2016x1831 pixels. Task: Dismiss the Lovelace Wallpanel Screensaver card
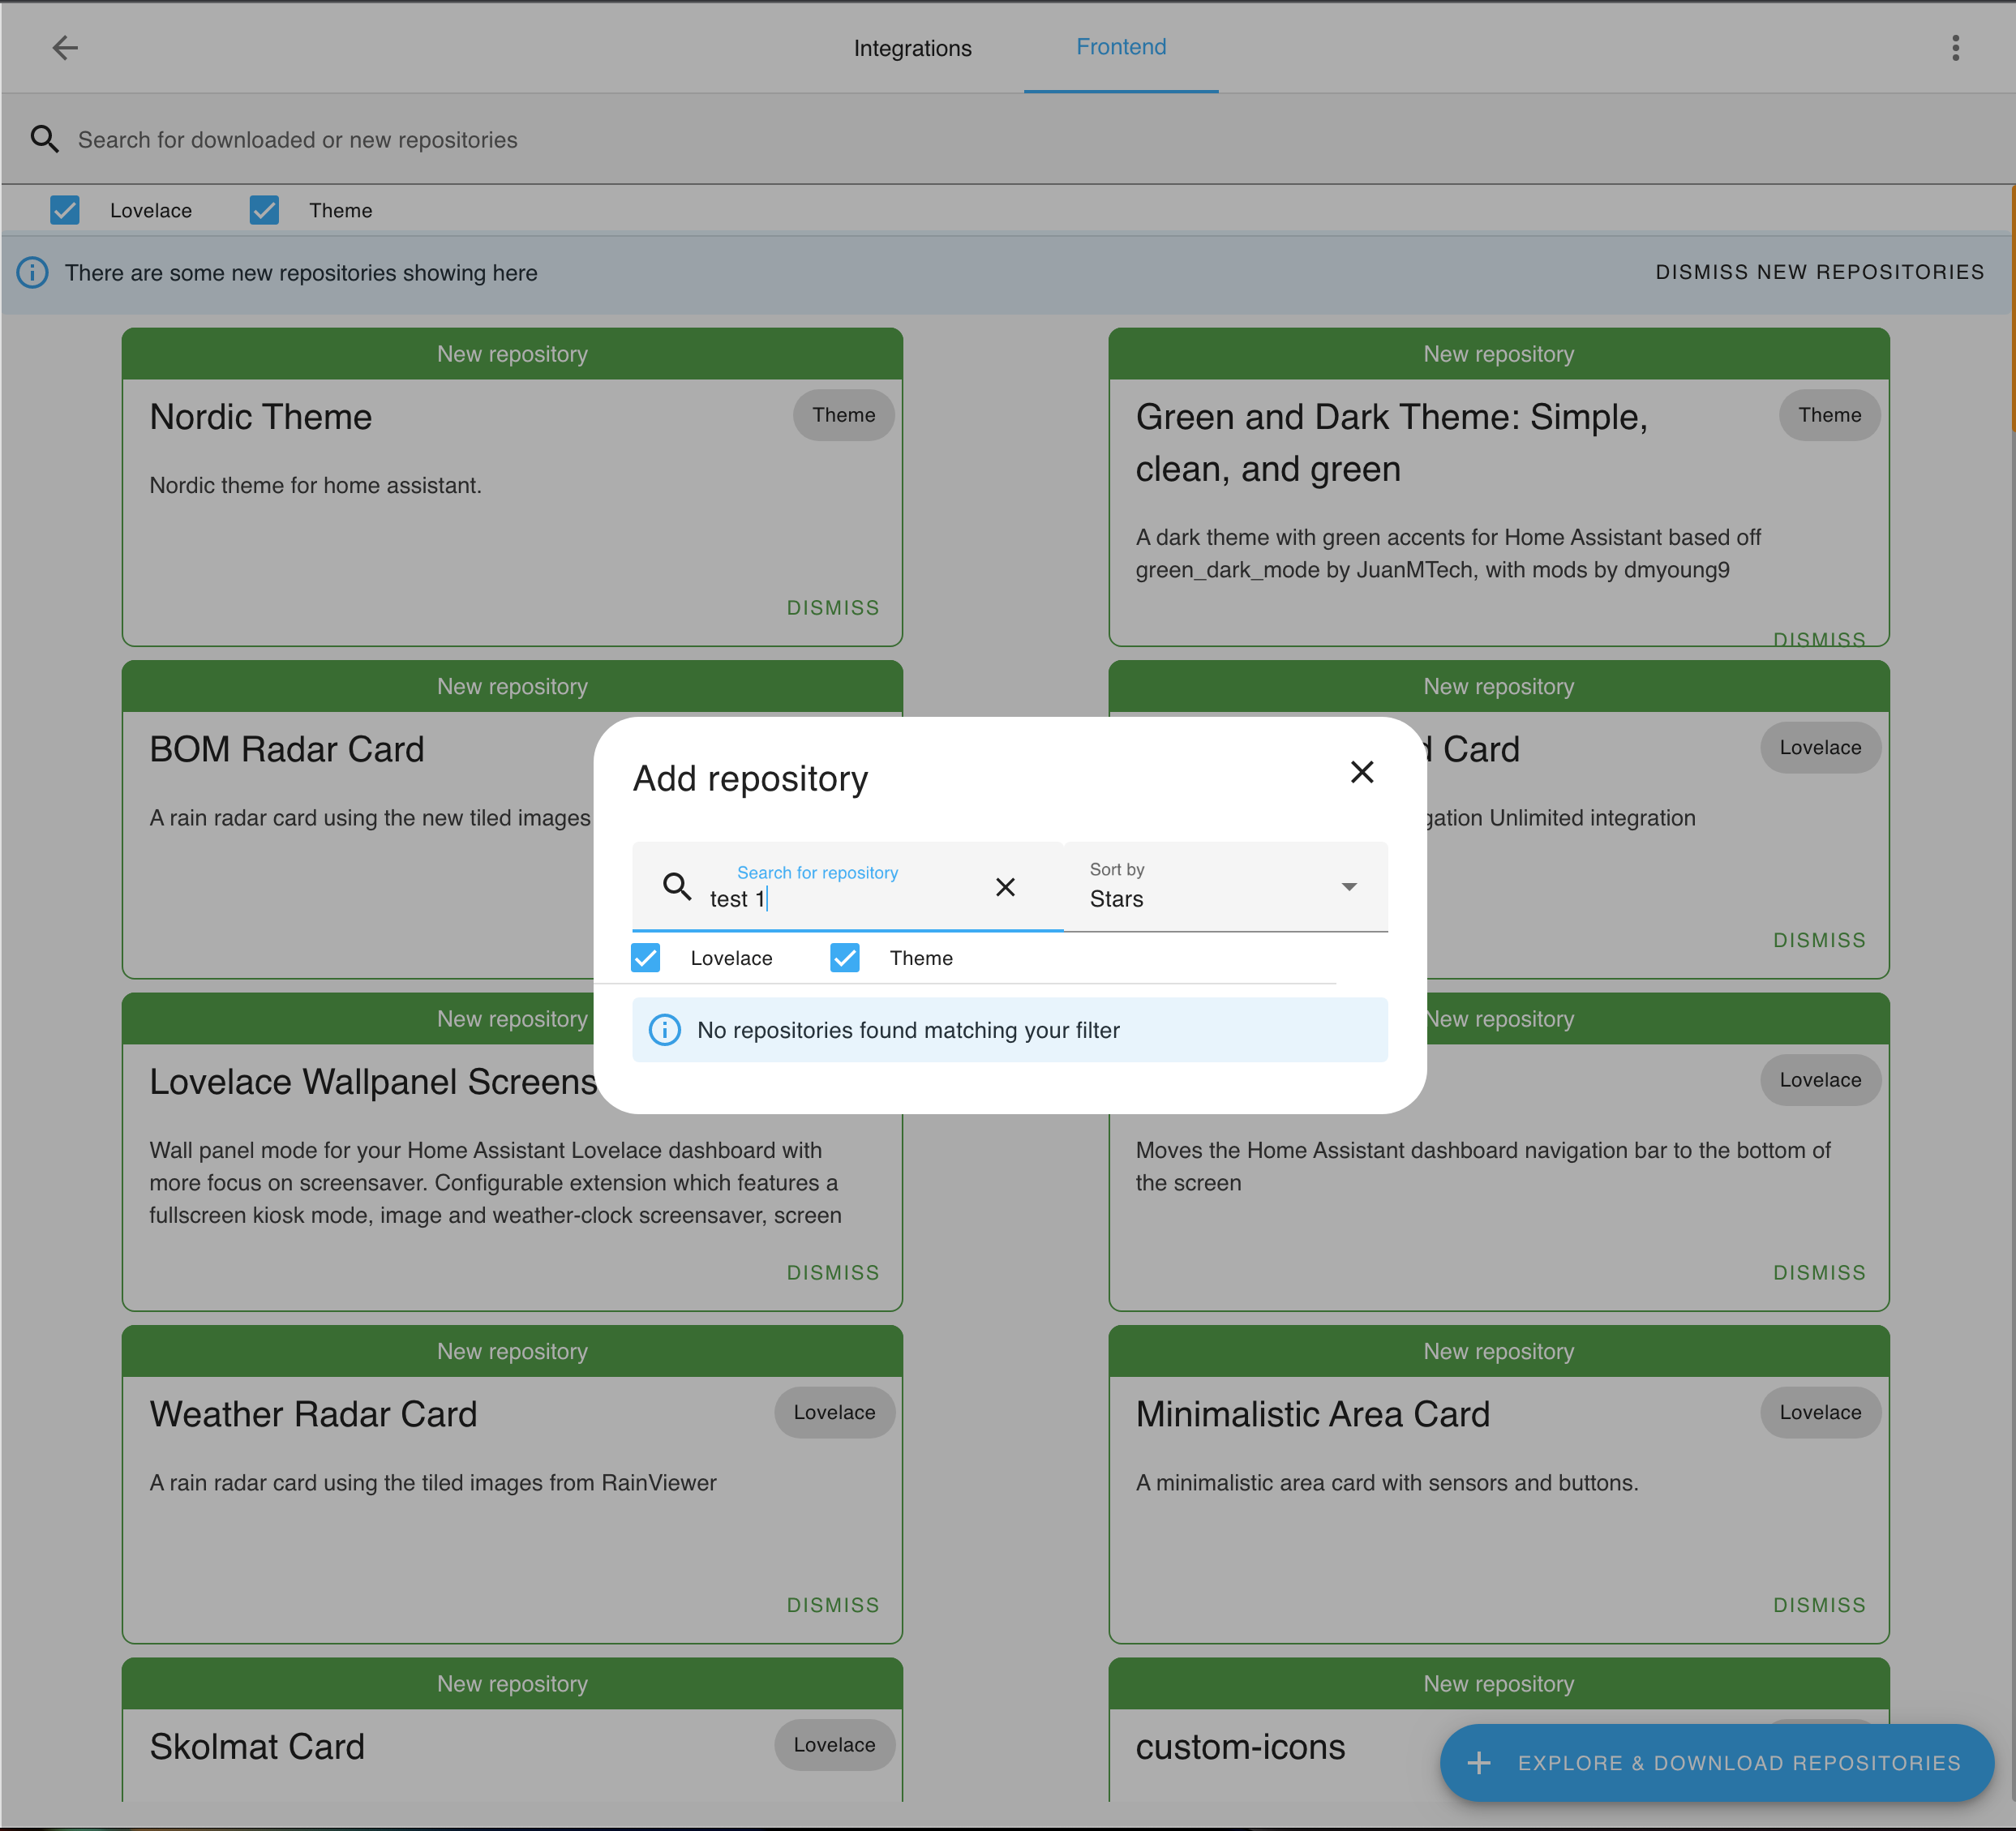(x=832, y=1273)
